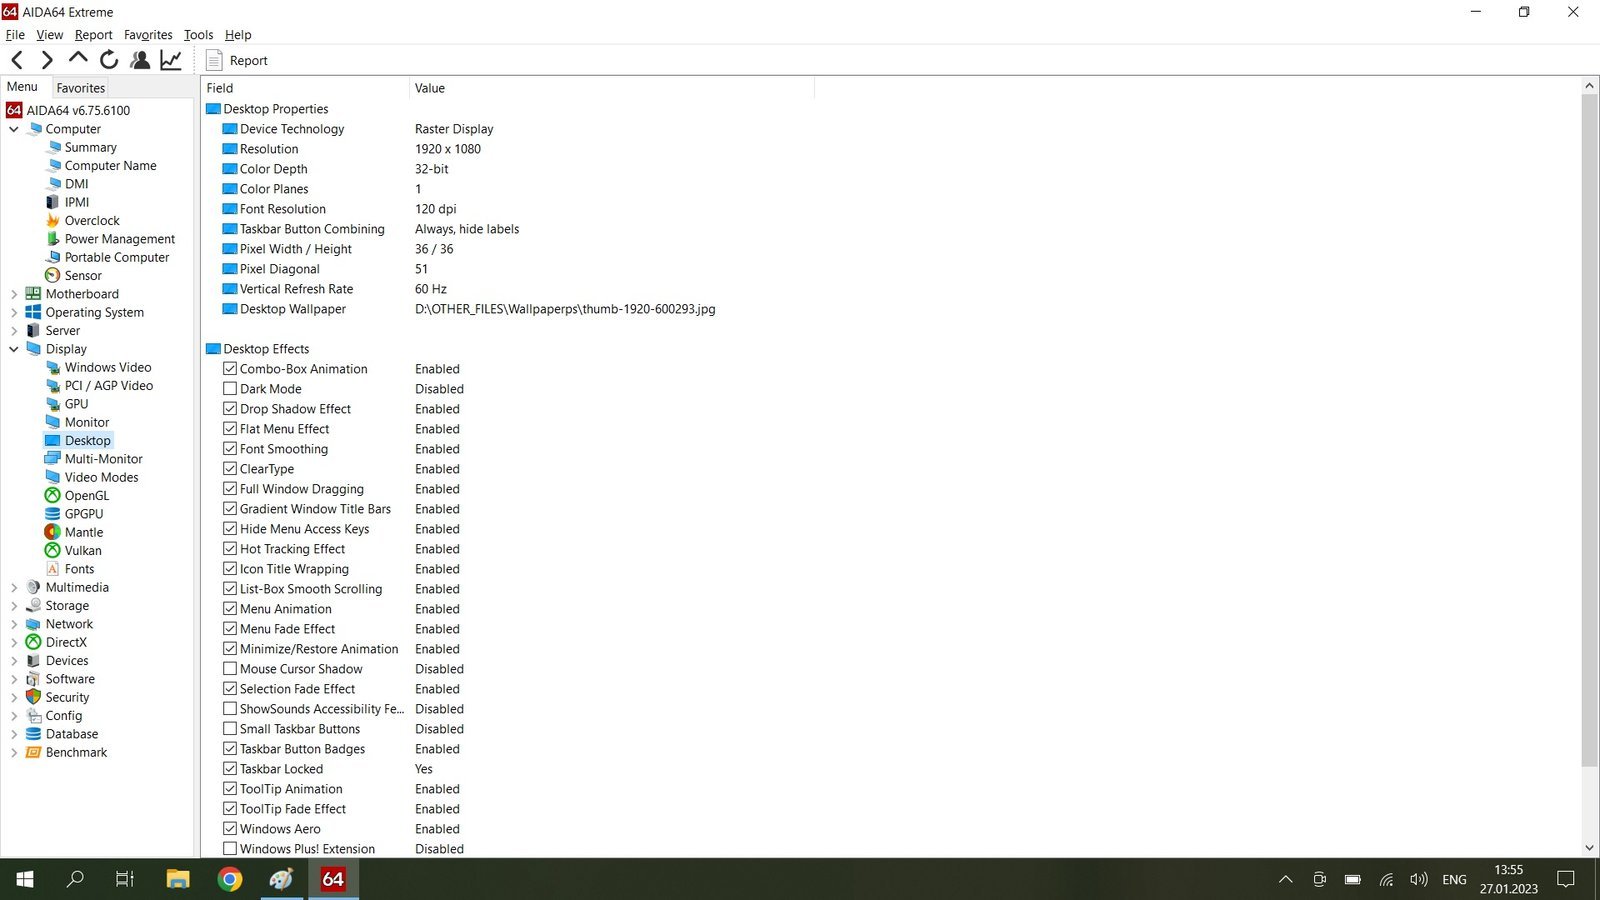Image resolution: width=1600 pixels, height=900 pixels.
Task: Open Multi-Monitor in the Display tree
Action: tap(103, 459)
